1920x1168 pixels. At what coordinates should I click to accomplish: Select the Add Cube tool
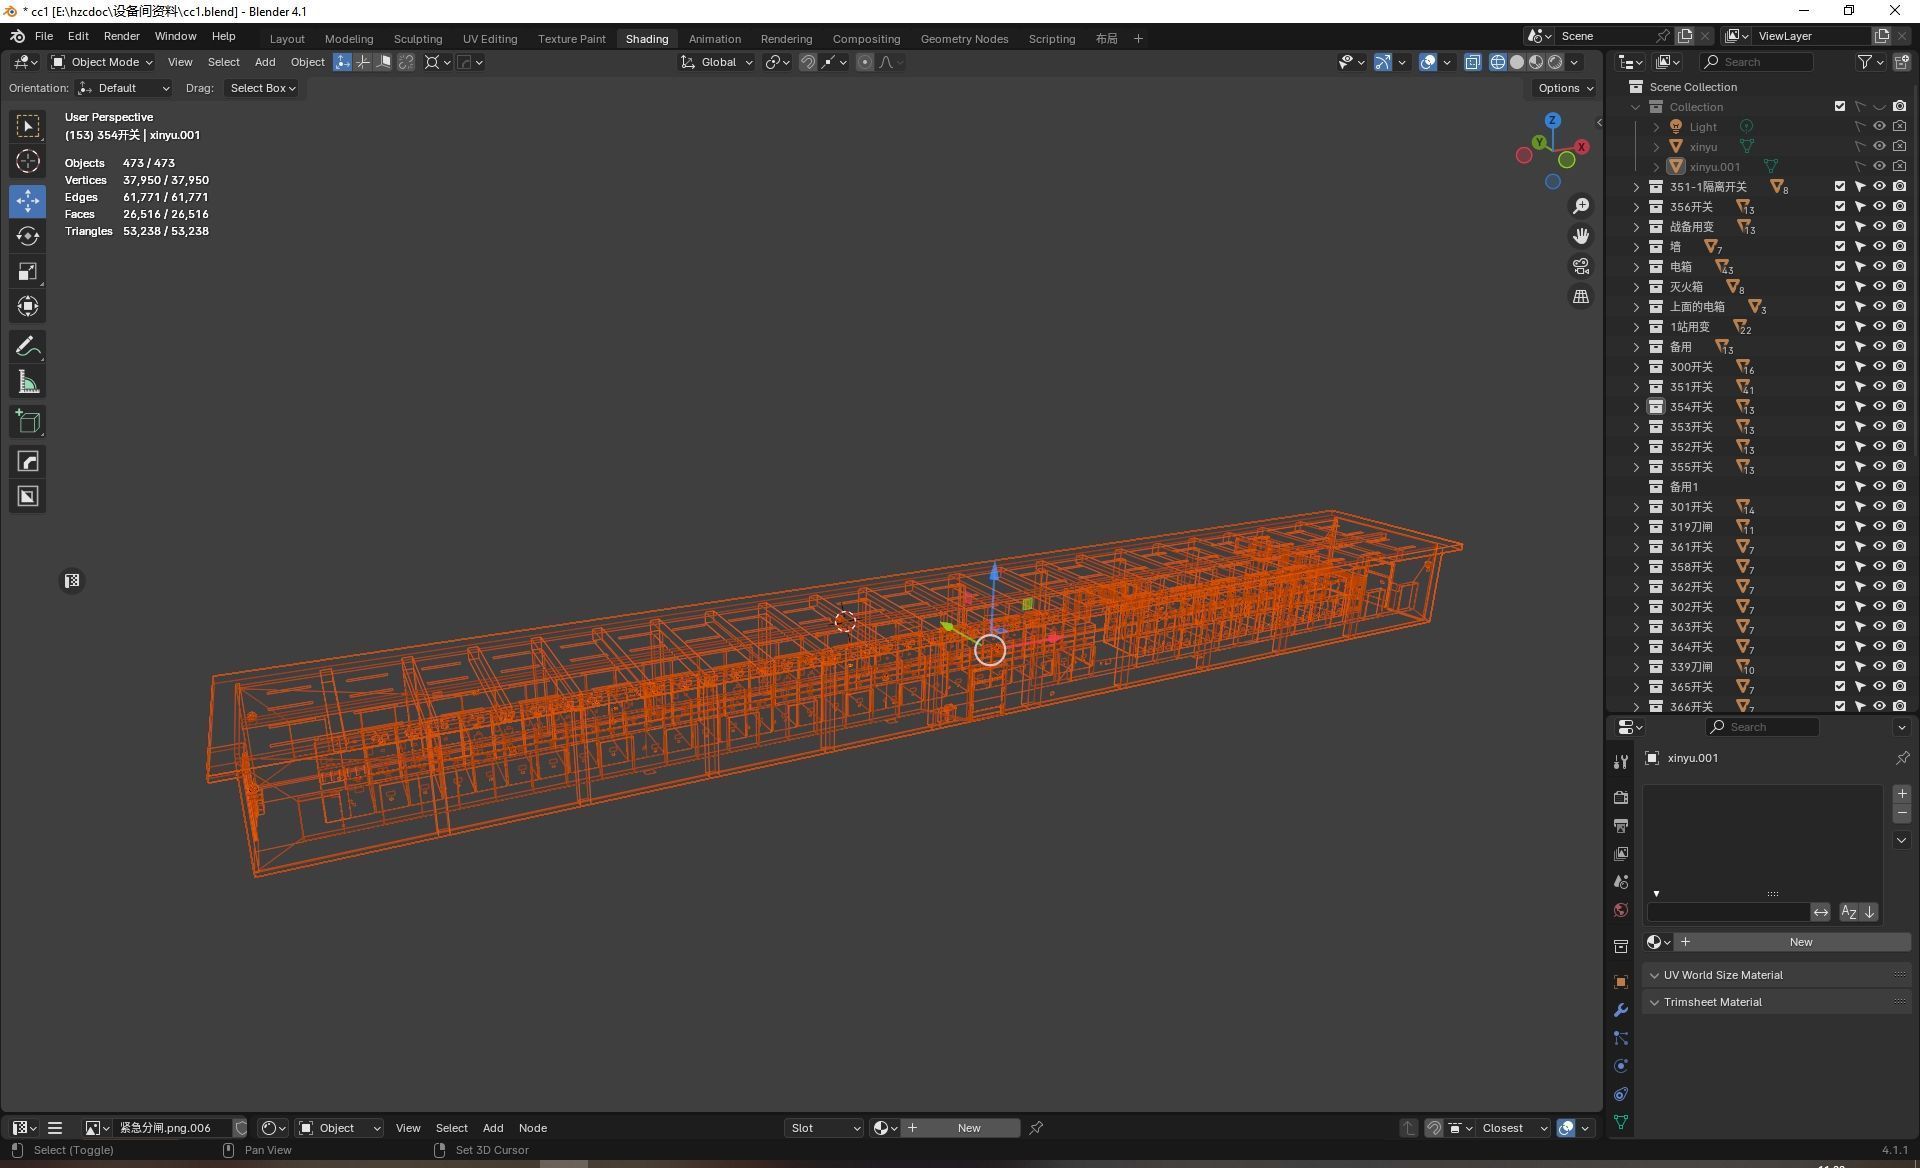[x=28, y=422]
